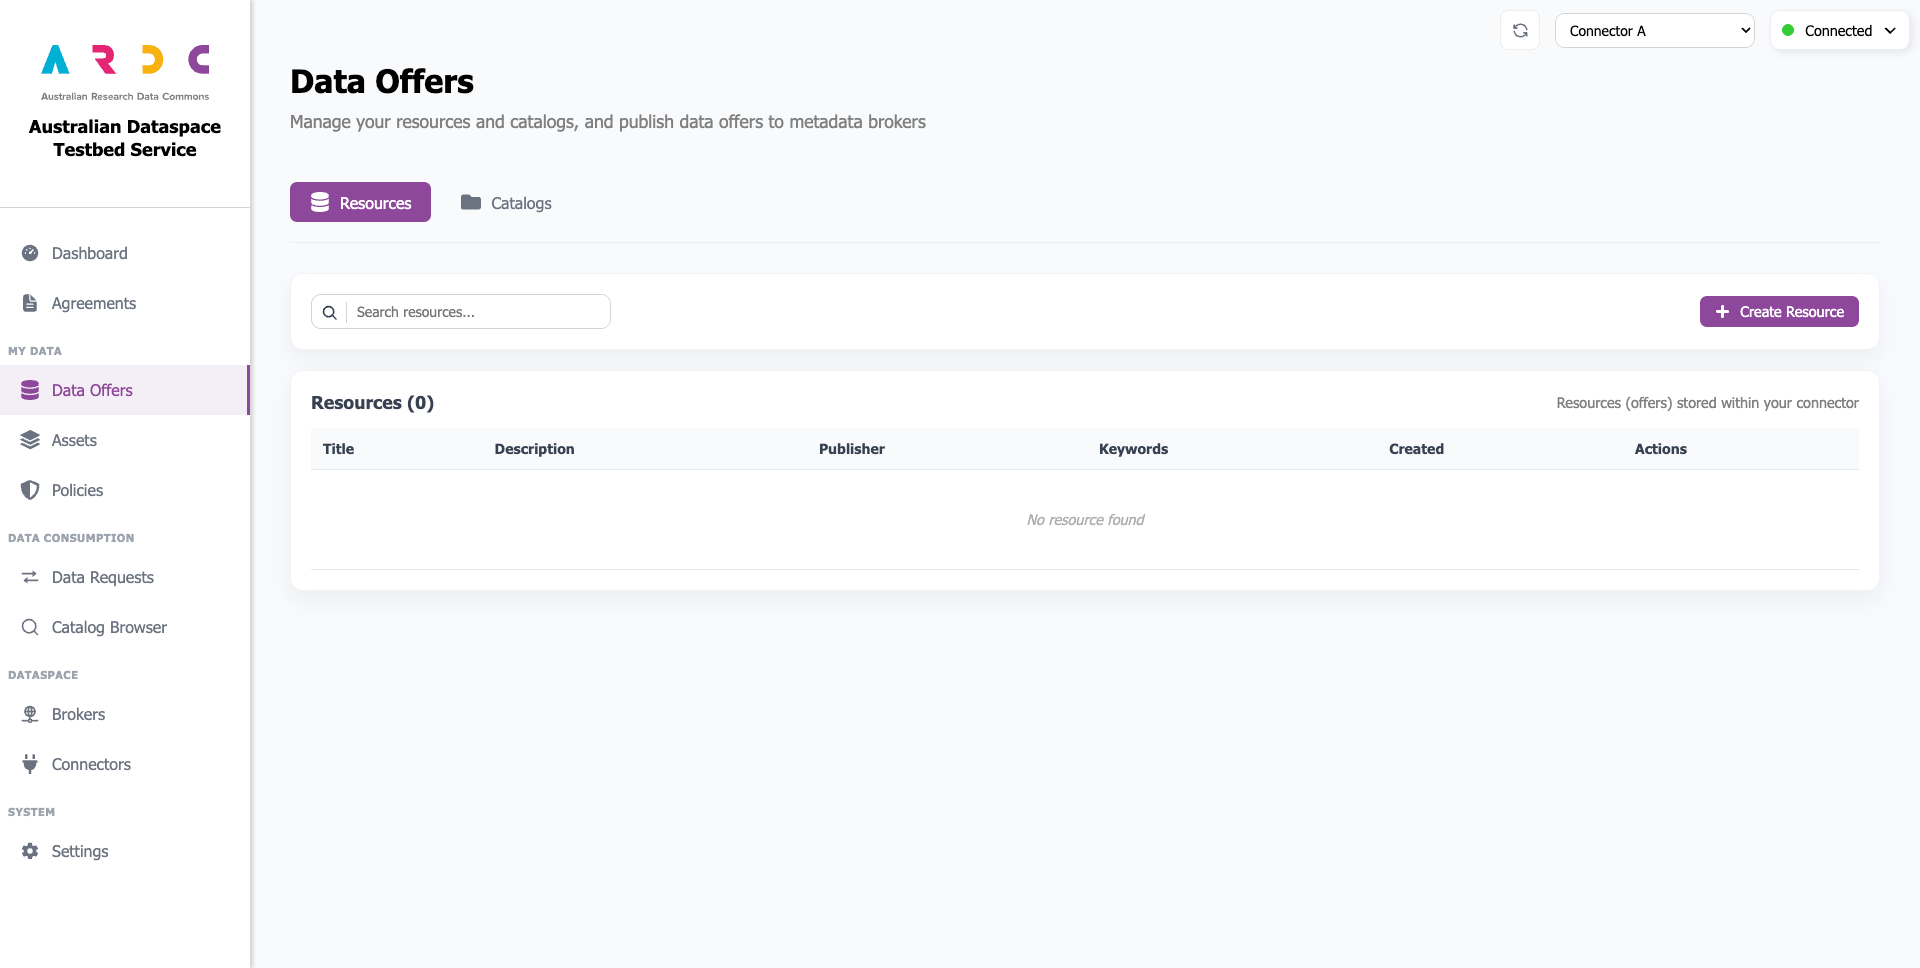
Task: Click the Policies shield icon
Action: pos(30,490)
